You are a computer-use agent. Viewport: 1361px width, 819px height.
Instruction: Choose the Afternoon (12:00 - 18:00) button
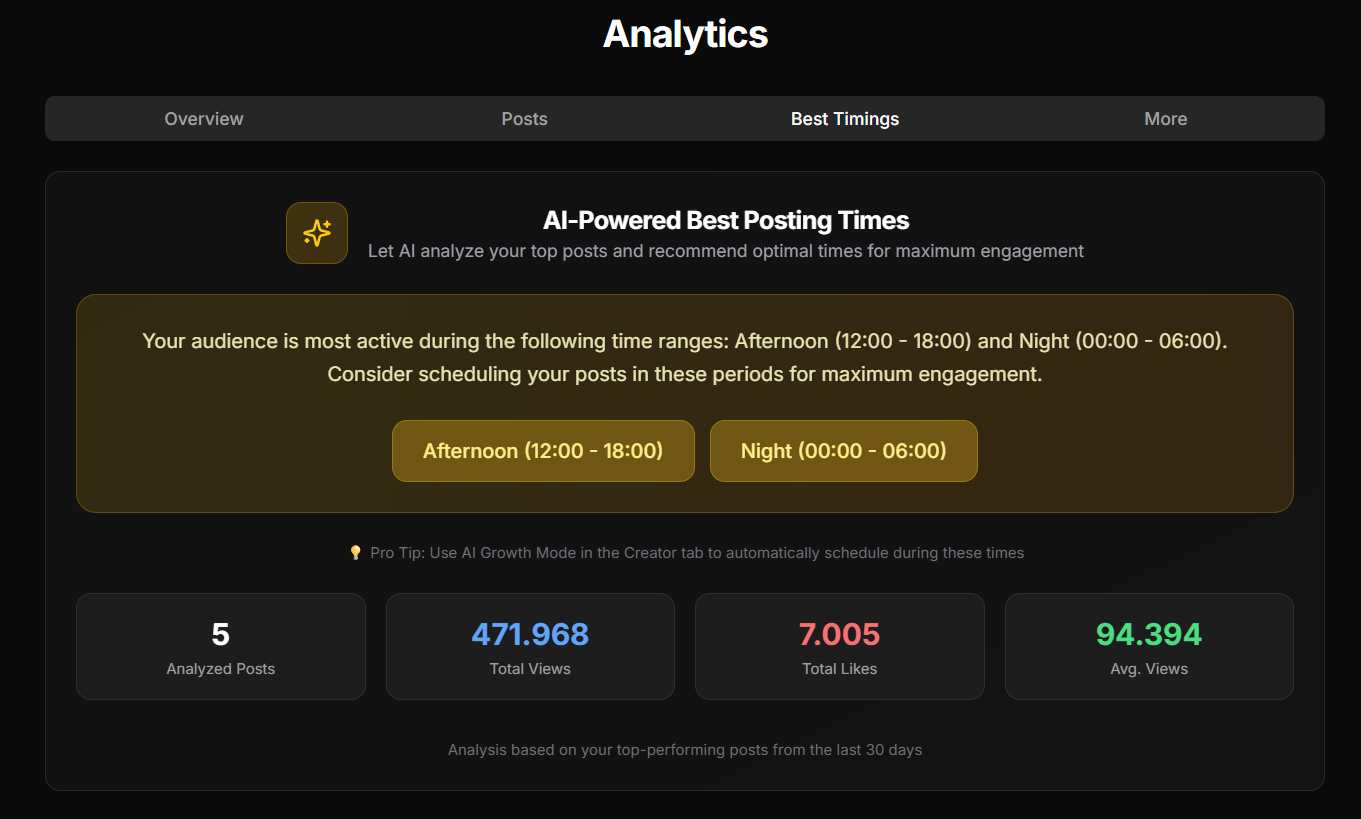543,451
